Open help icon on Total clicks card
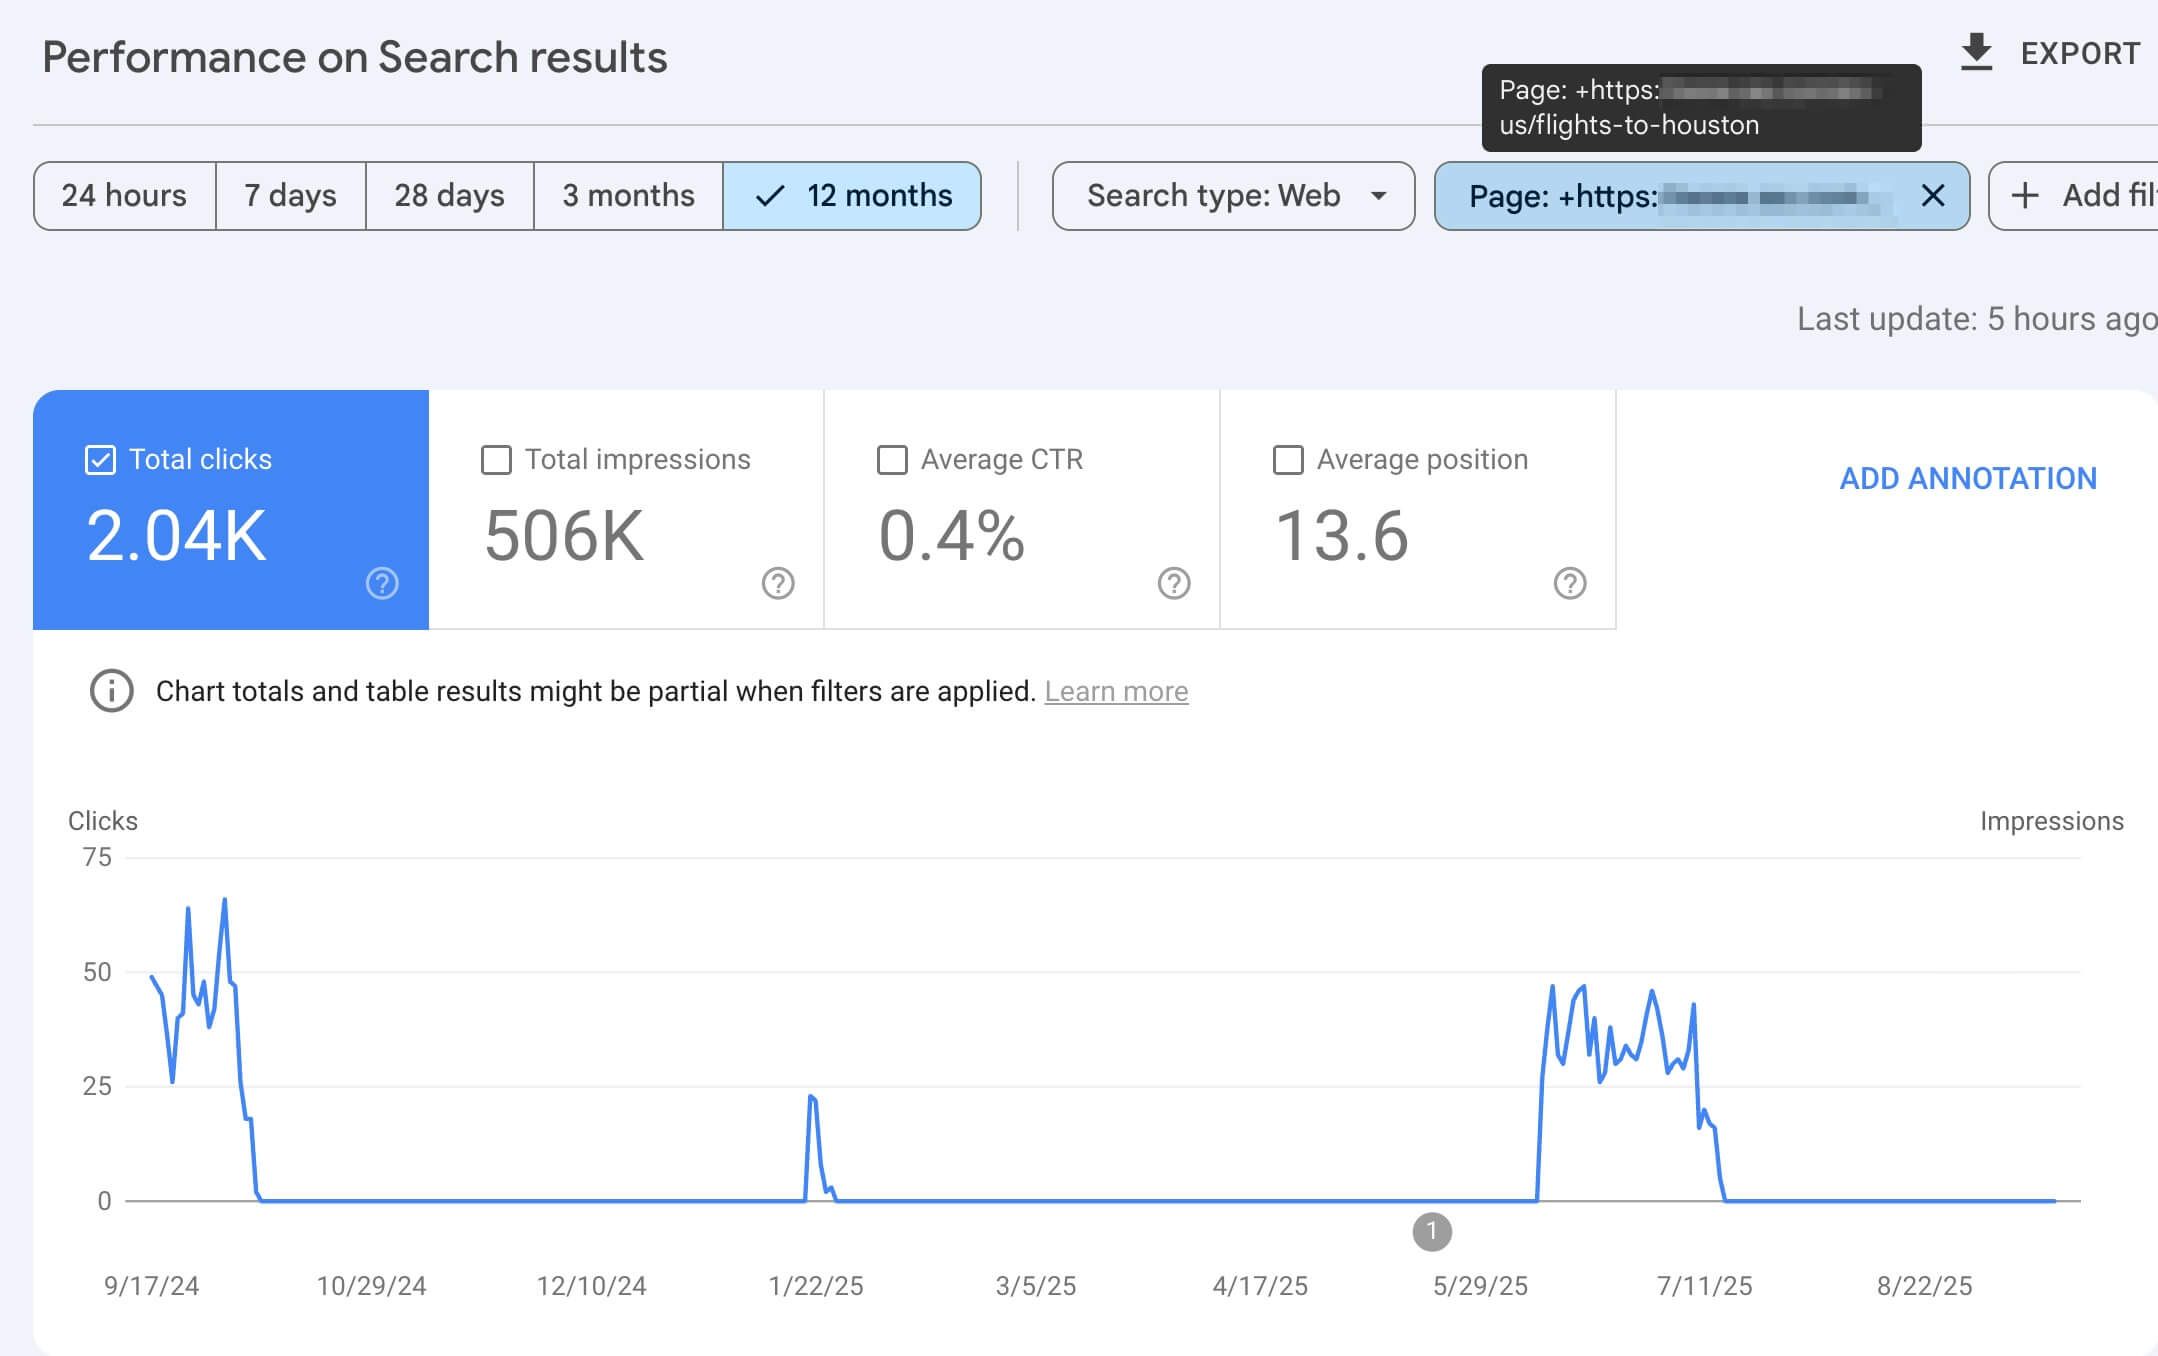2158x1356 pixels. [382, 583]
